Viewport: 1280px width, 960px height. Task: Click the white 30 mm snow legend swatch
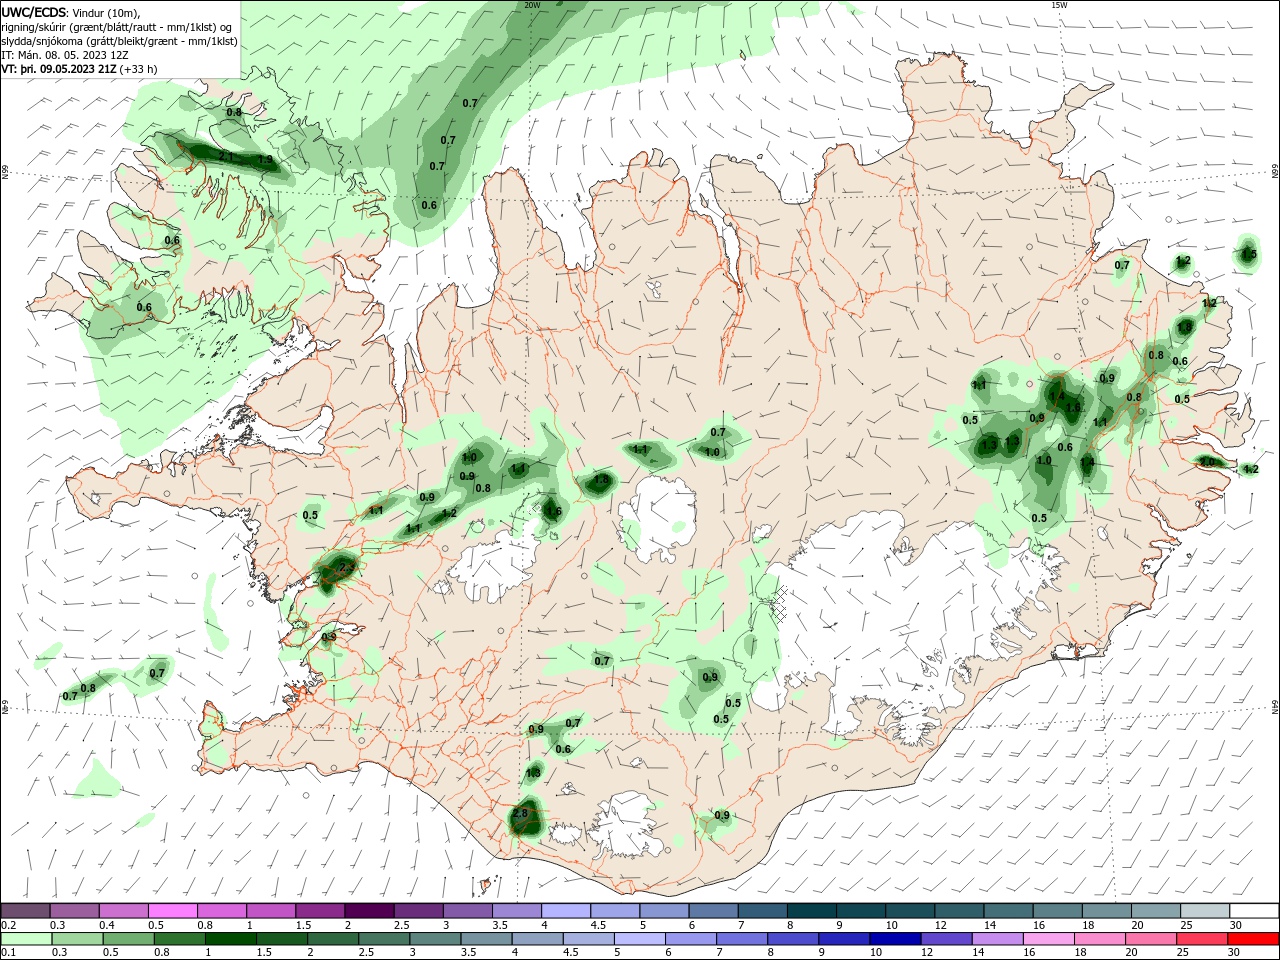[x=1254, y=910]
